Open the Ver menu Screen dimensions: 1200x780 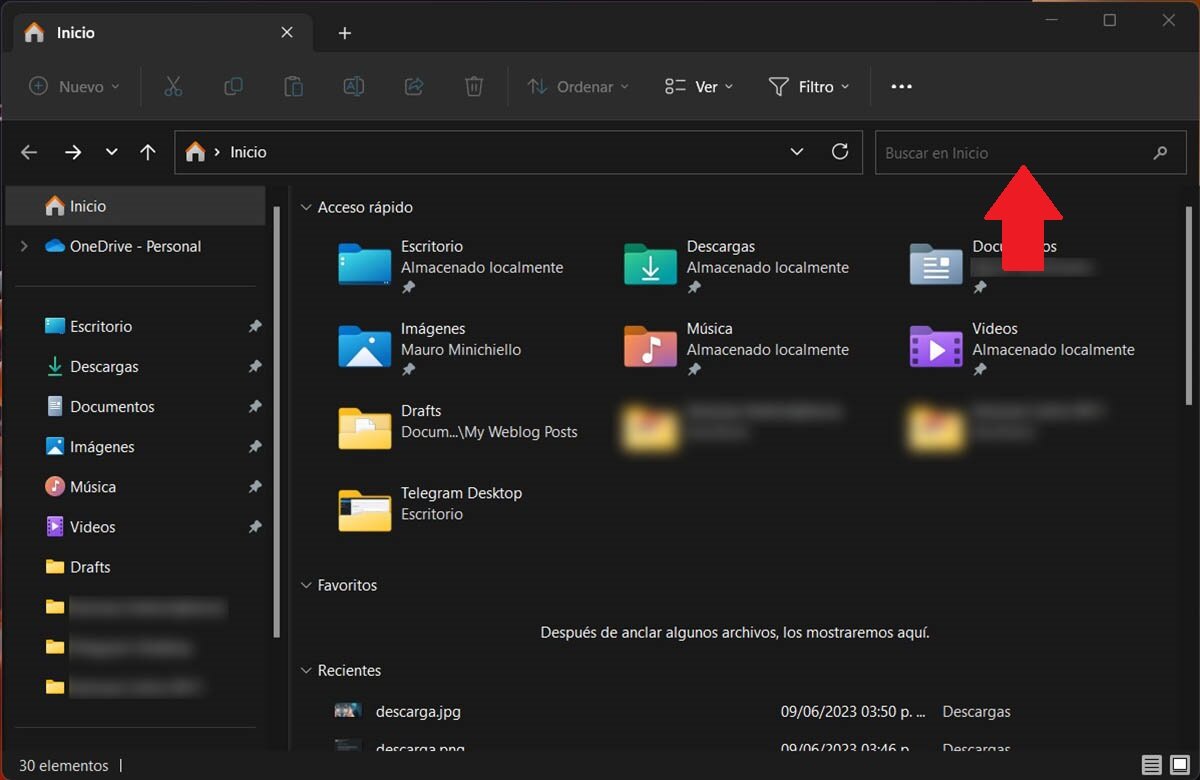[698, 87]
